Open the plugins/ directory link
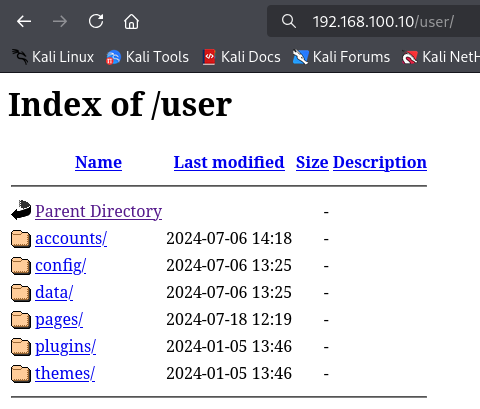 click(66, 347)
